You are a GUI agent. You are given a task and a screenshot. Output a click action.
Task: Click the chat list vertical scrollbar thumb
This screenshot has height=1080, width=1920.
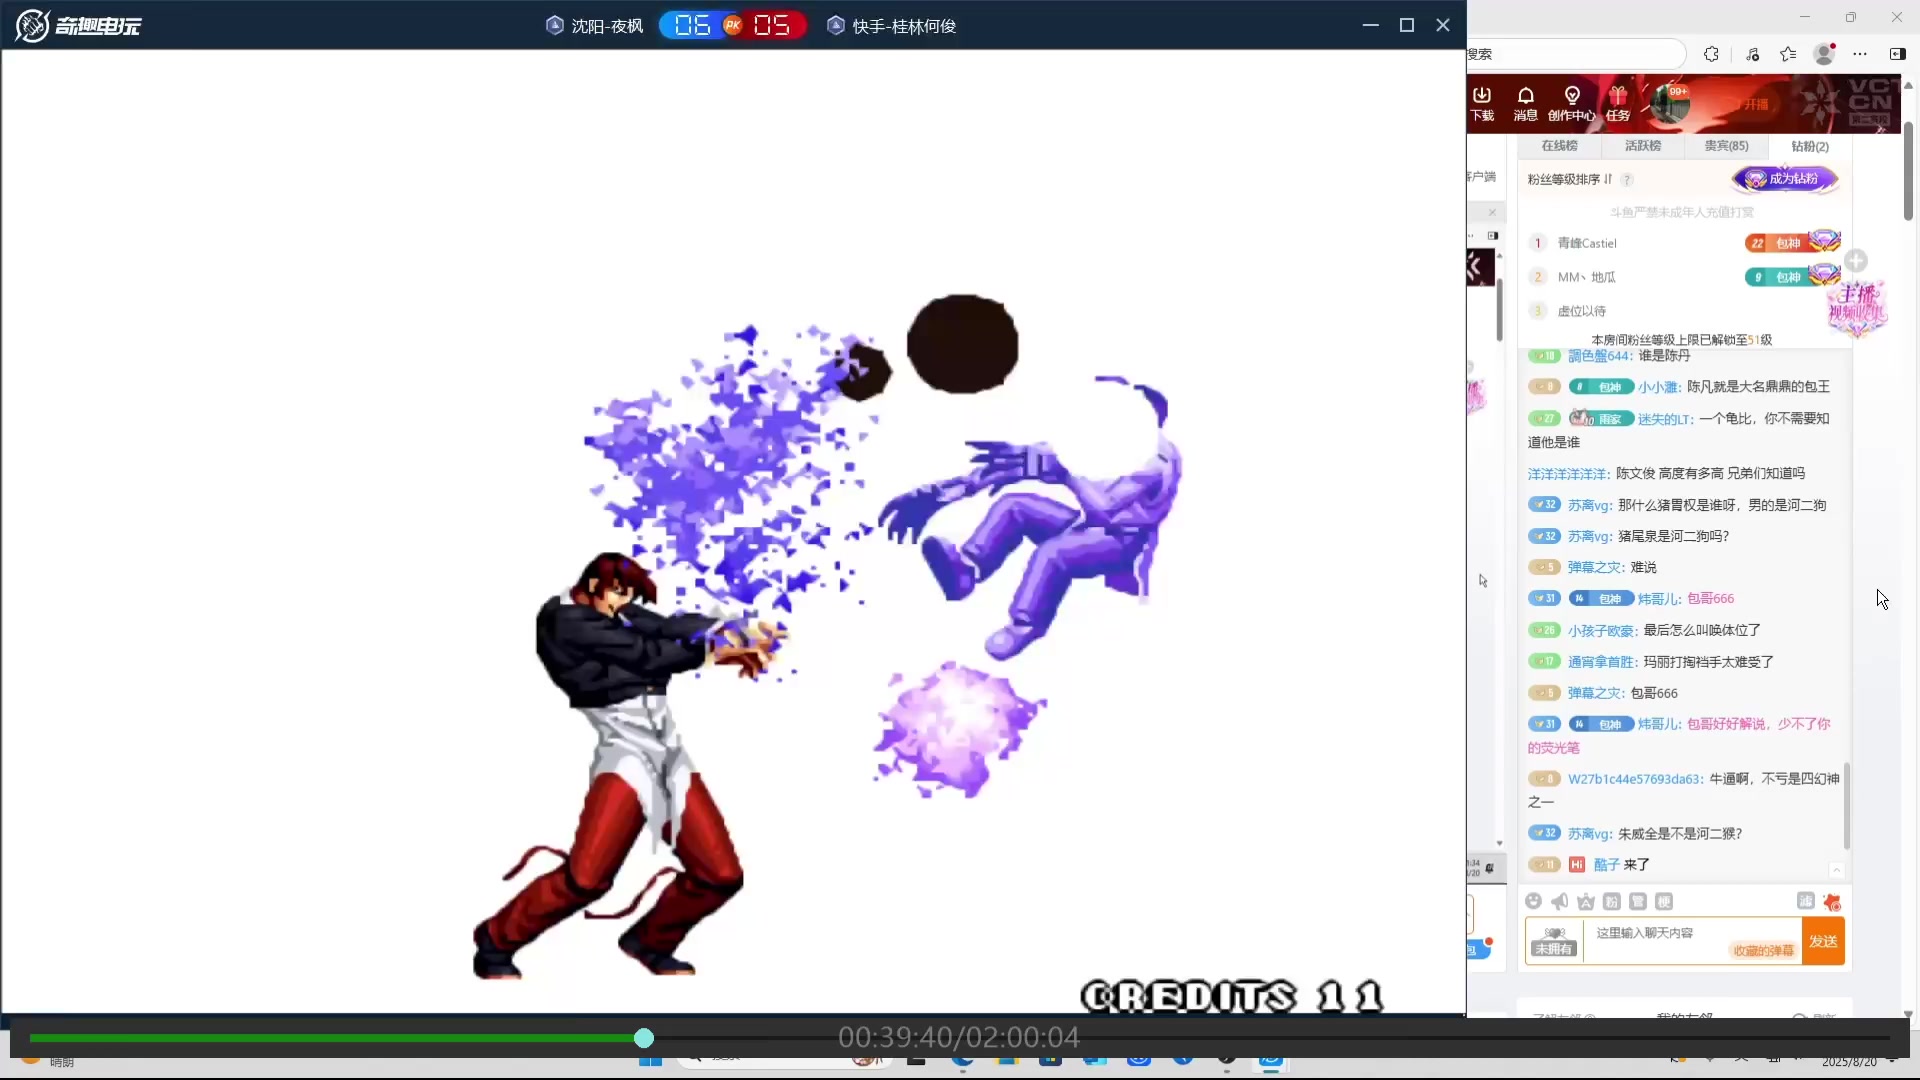1846,806
